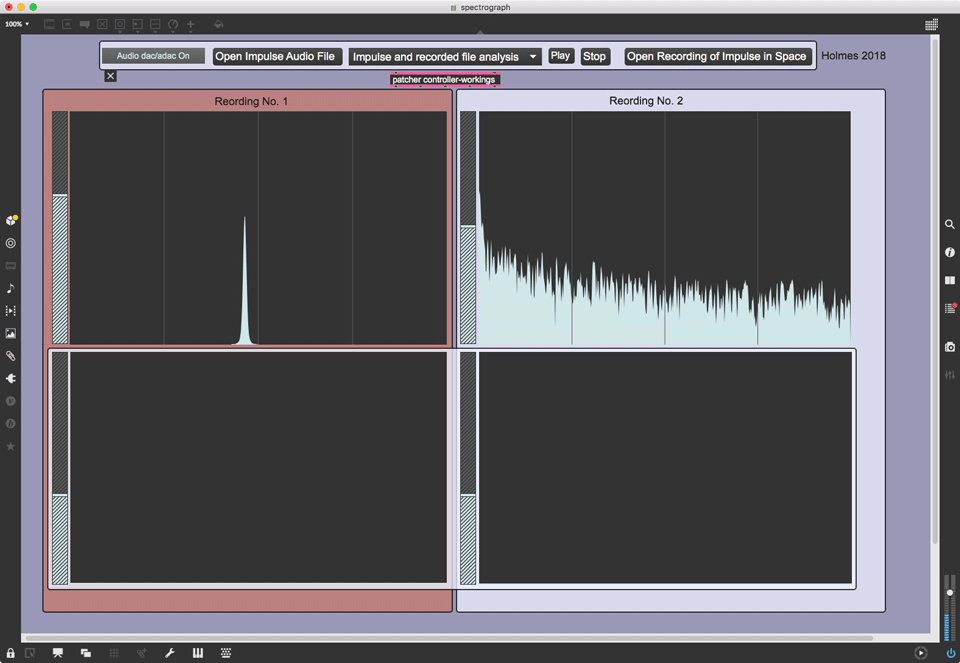Add a Toggle object from top toolbar
Image resolution: width=960 pixels, height=663 pixels.
(x=102, y=24)
